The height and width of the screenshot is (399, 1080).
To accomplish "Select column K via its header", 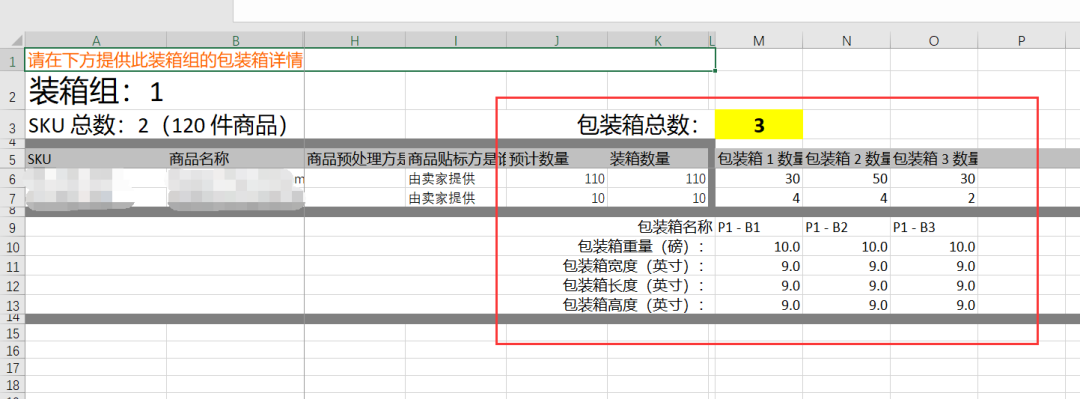I will click(658, 41).
